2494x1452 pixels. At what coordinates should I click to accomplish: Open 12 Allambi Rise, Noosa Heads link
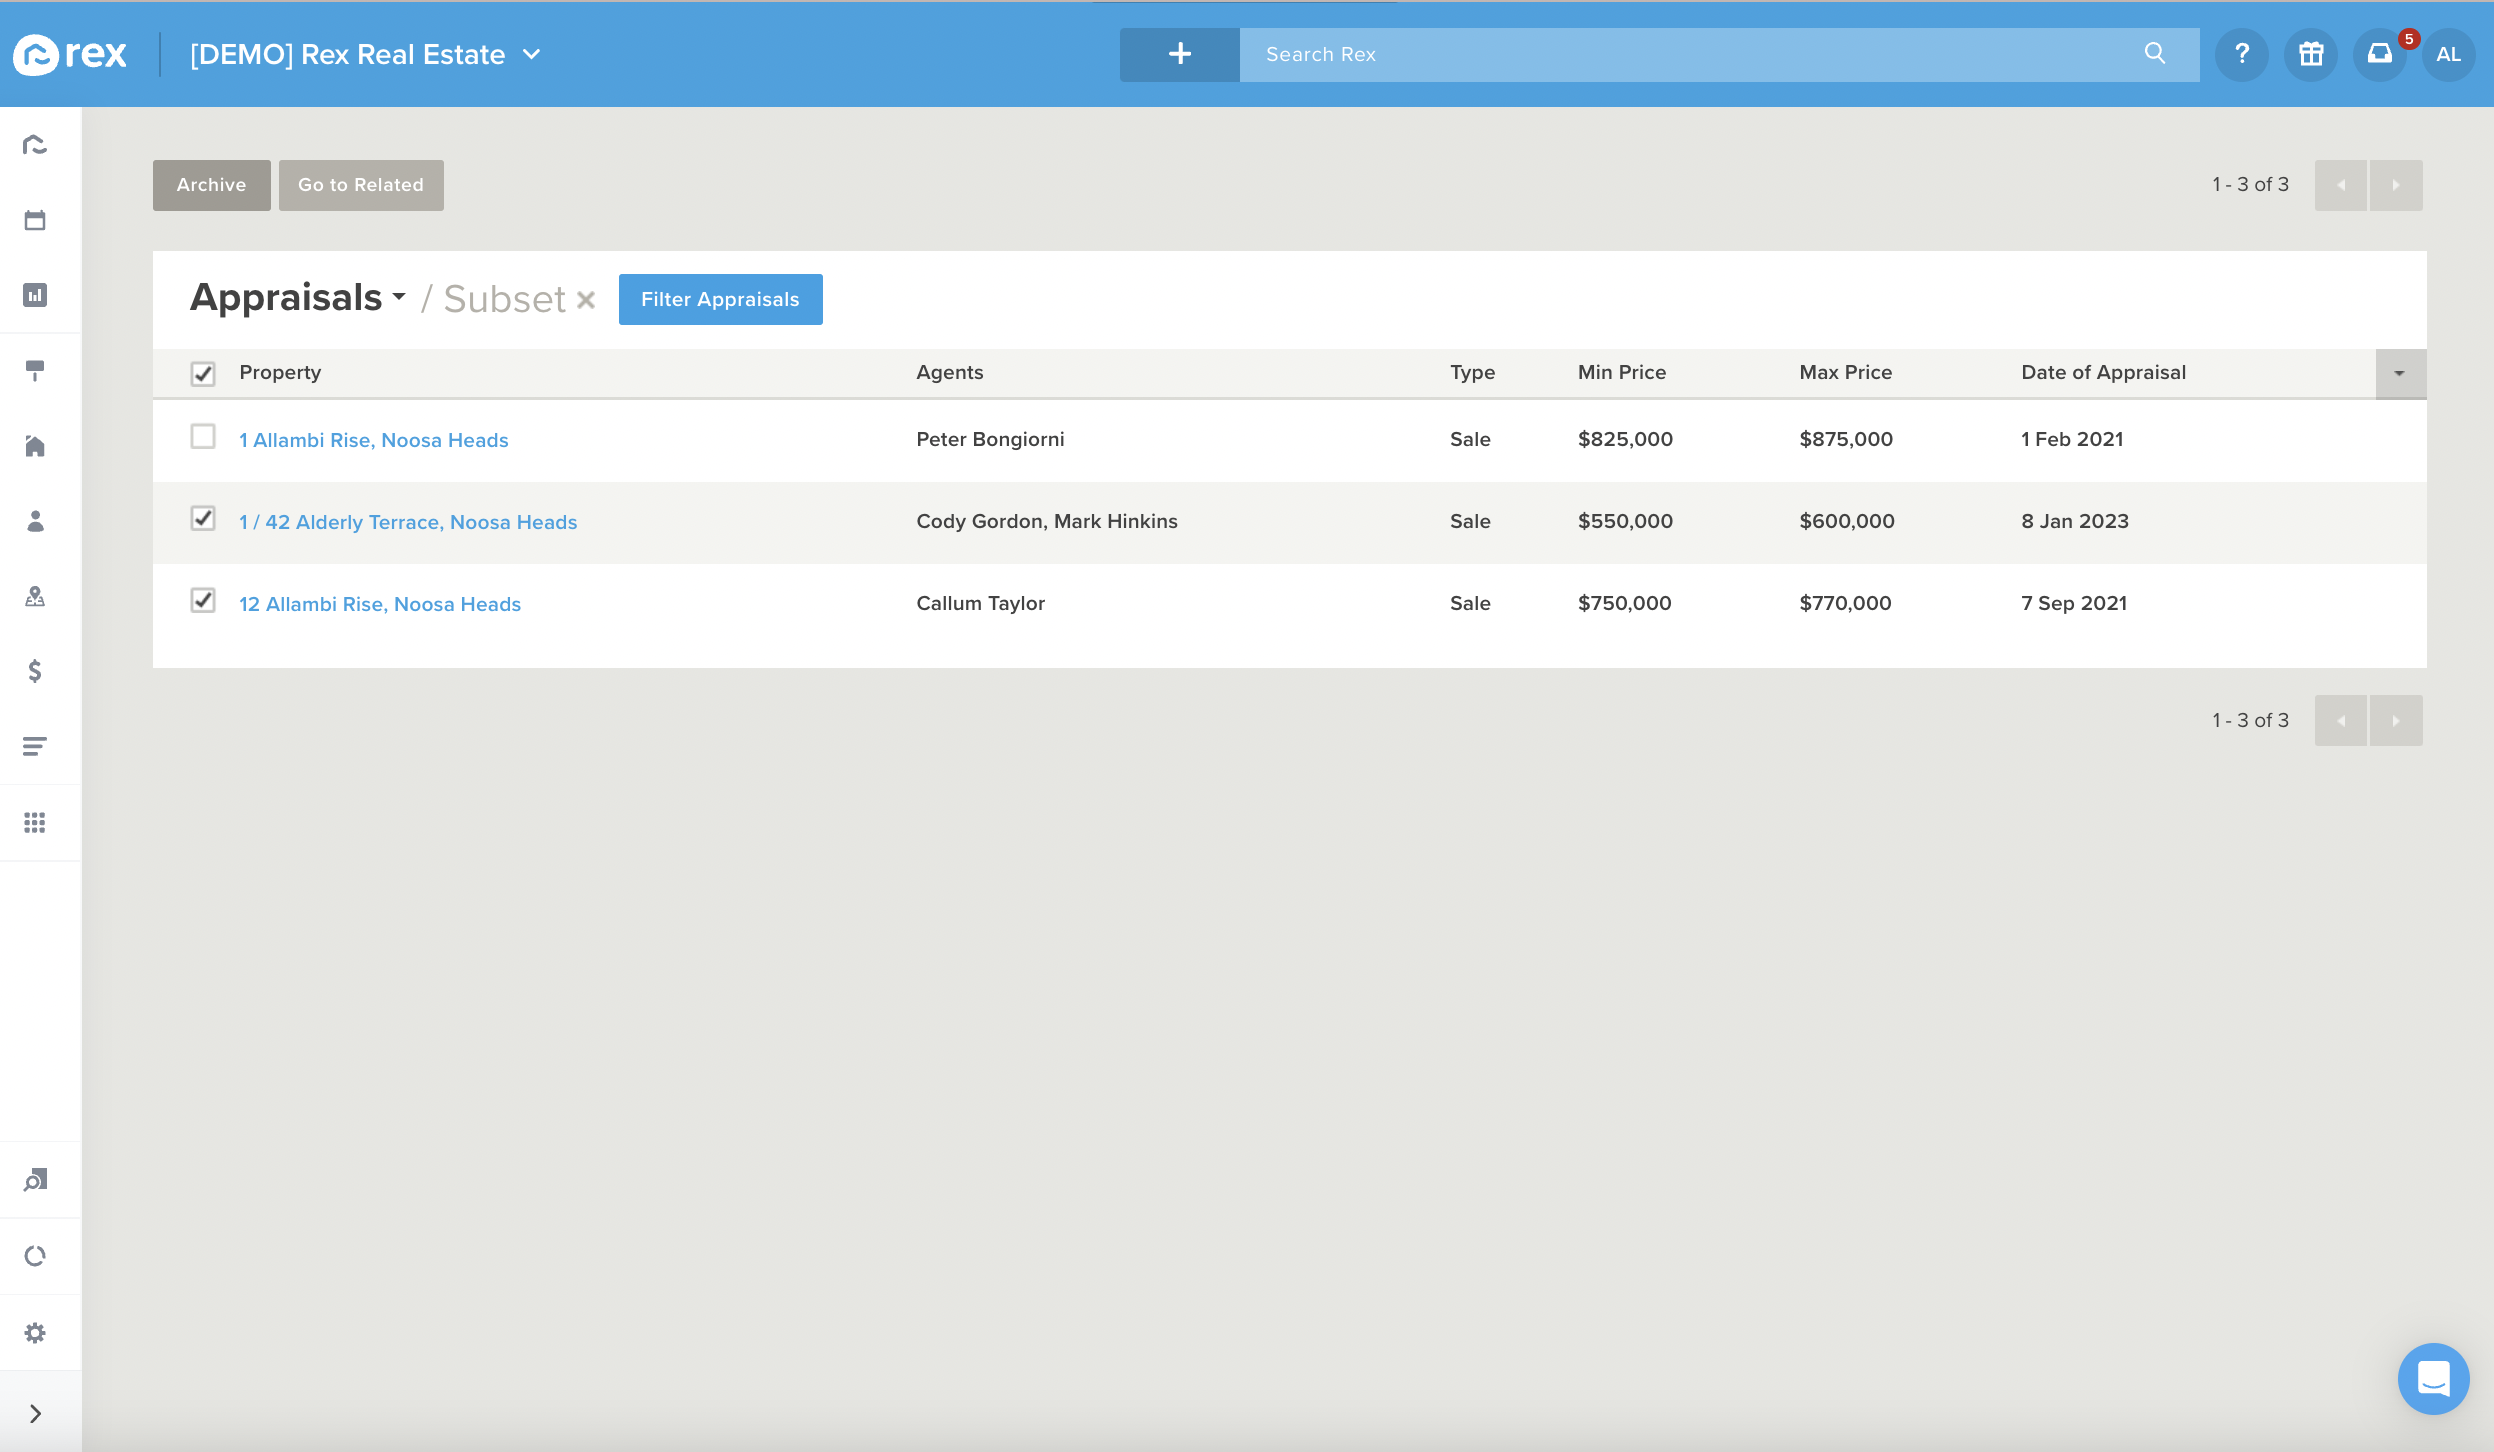tap(380, 604)
